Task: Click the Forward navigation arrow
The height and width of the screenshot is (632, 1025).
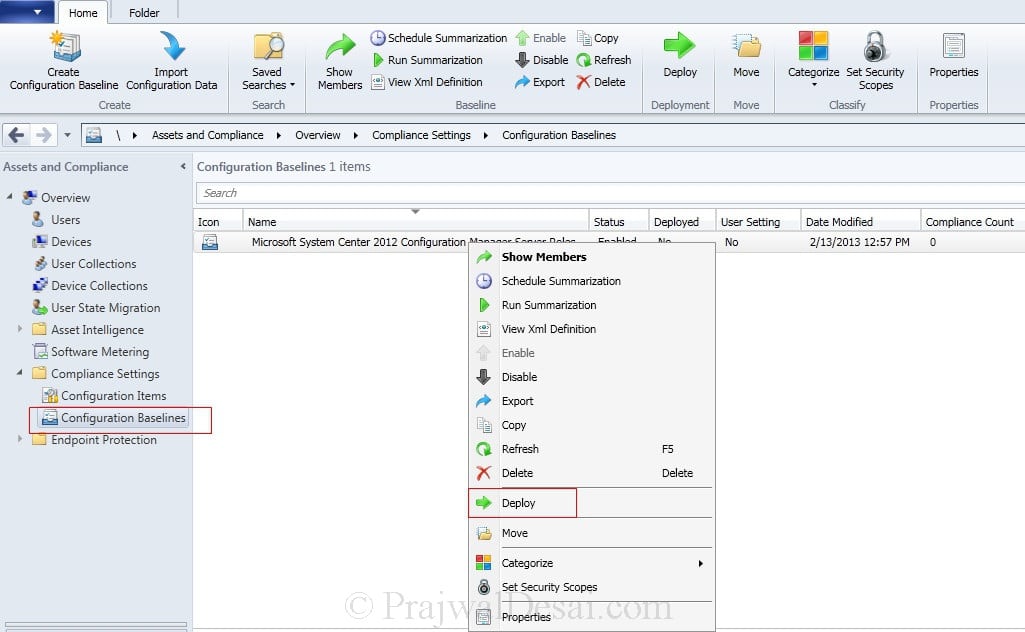Action: [43, 135]
